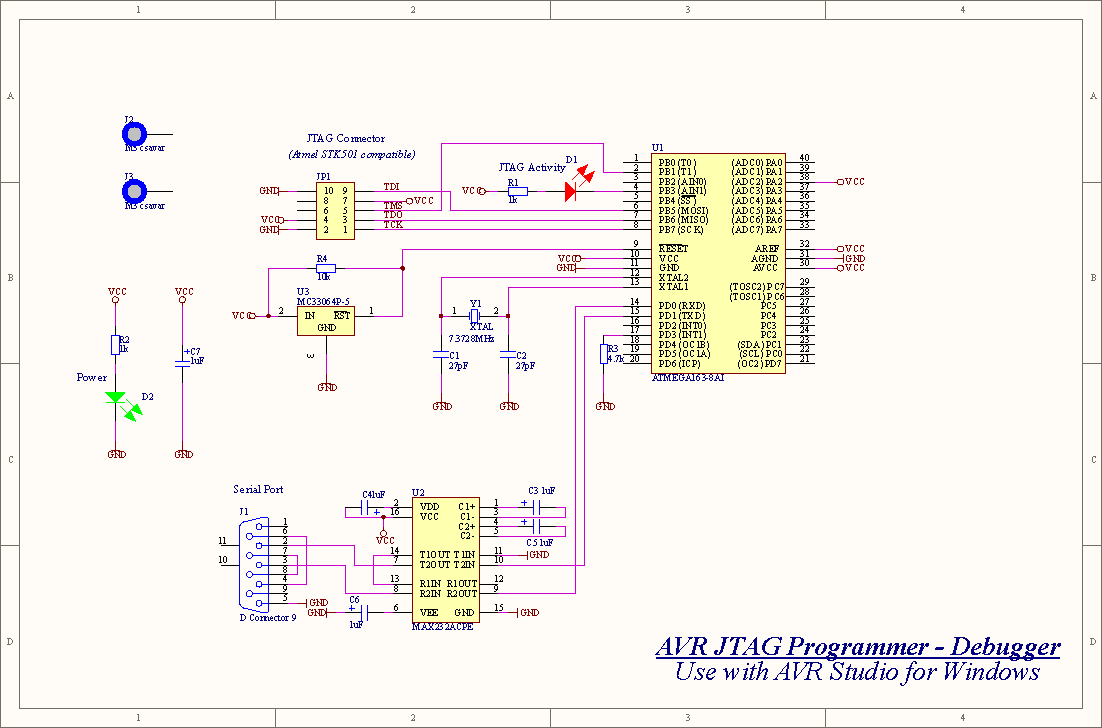Select the J1 D Connector 9 symbol

254,563
